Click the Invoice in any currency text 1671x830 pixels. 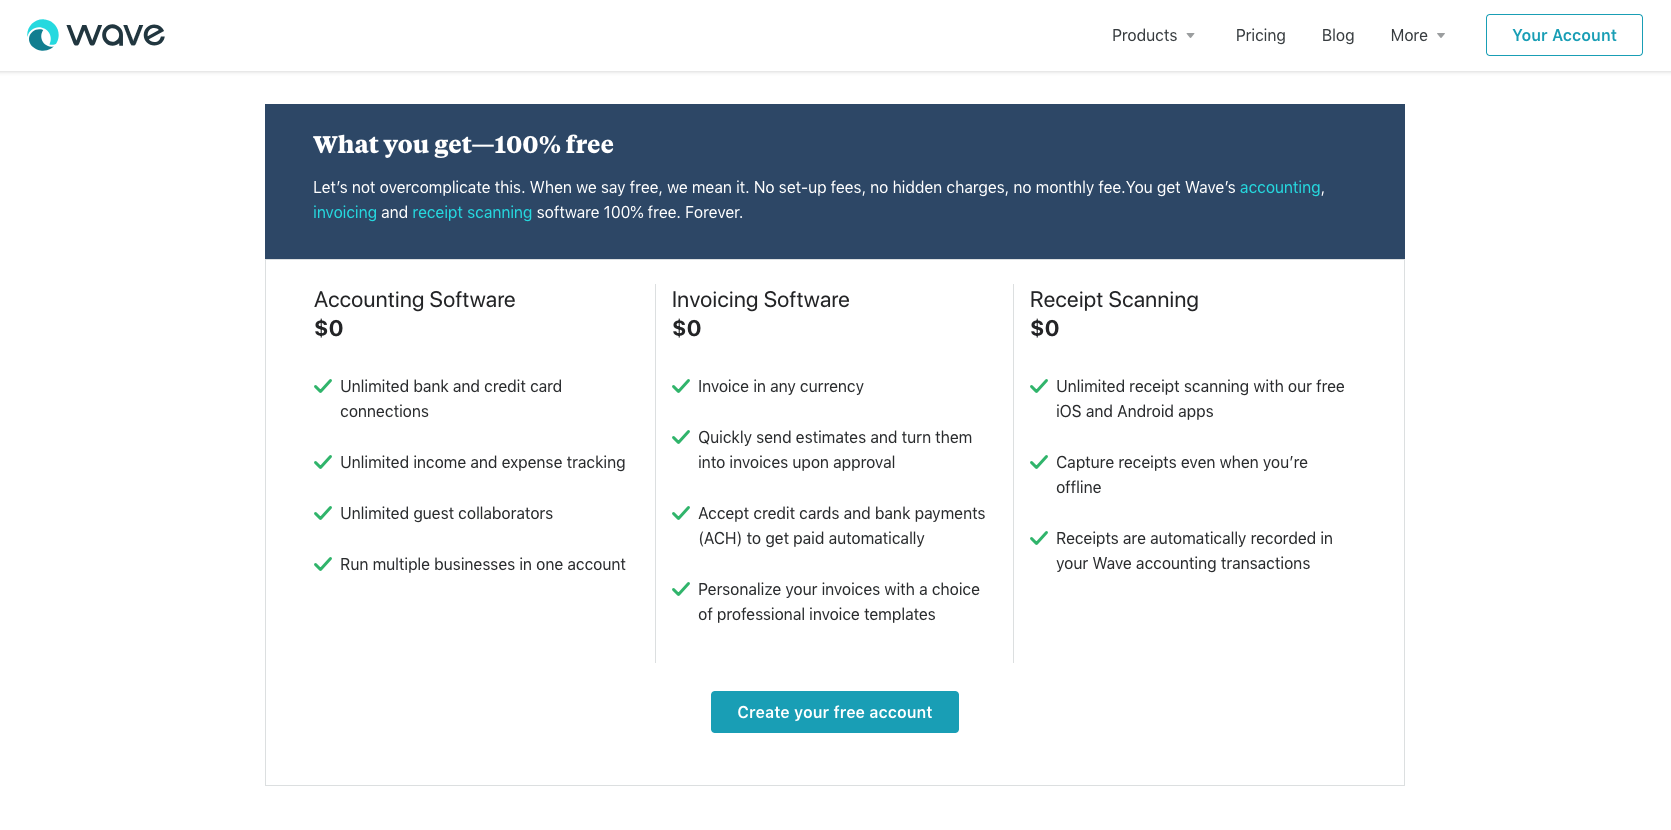pyautogui.click(x=781, y=386)
